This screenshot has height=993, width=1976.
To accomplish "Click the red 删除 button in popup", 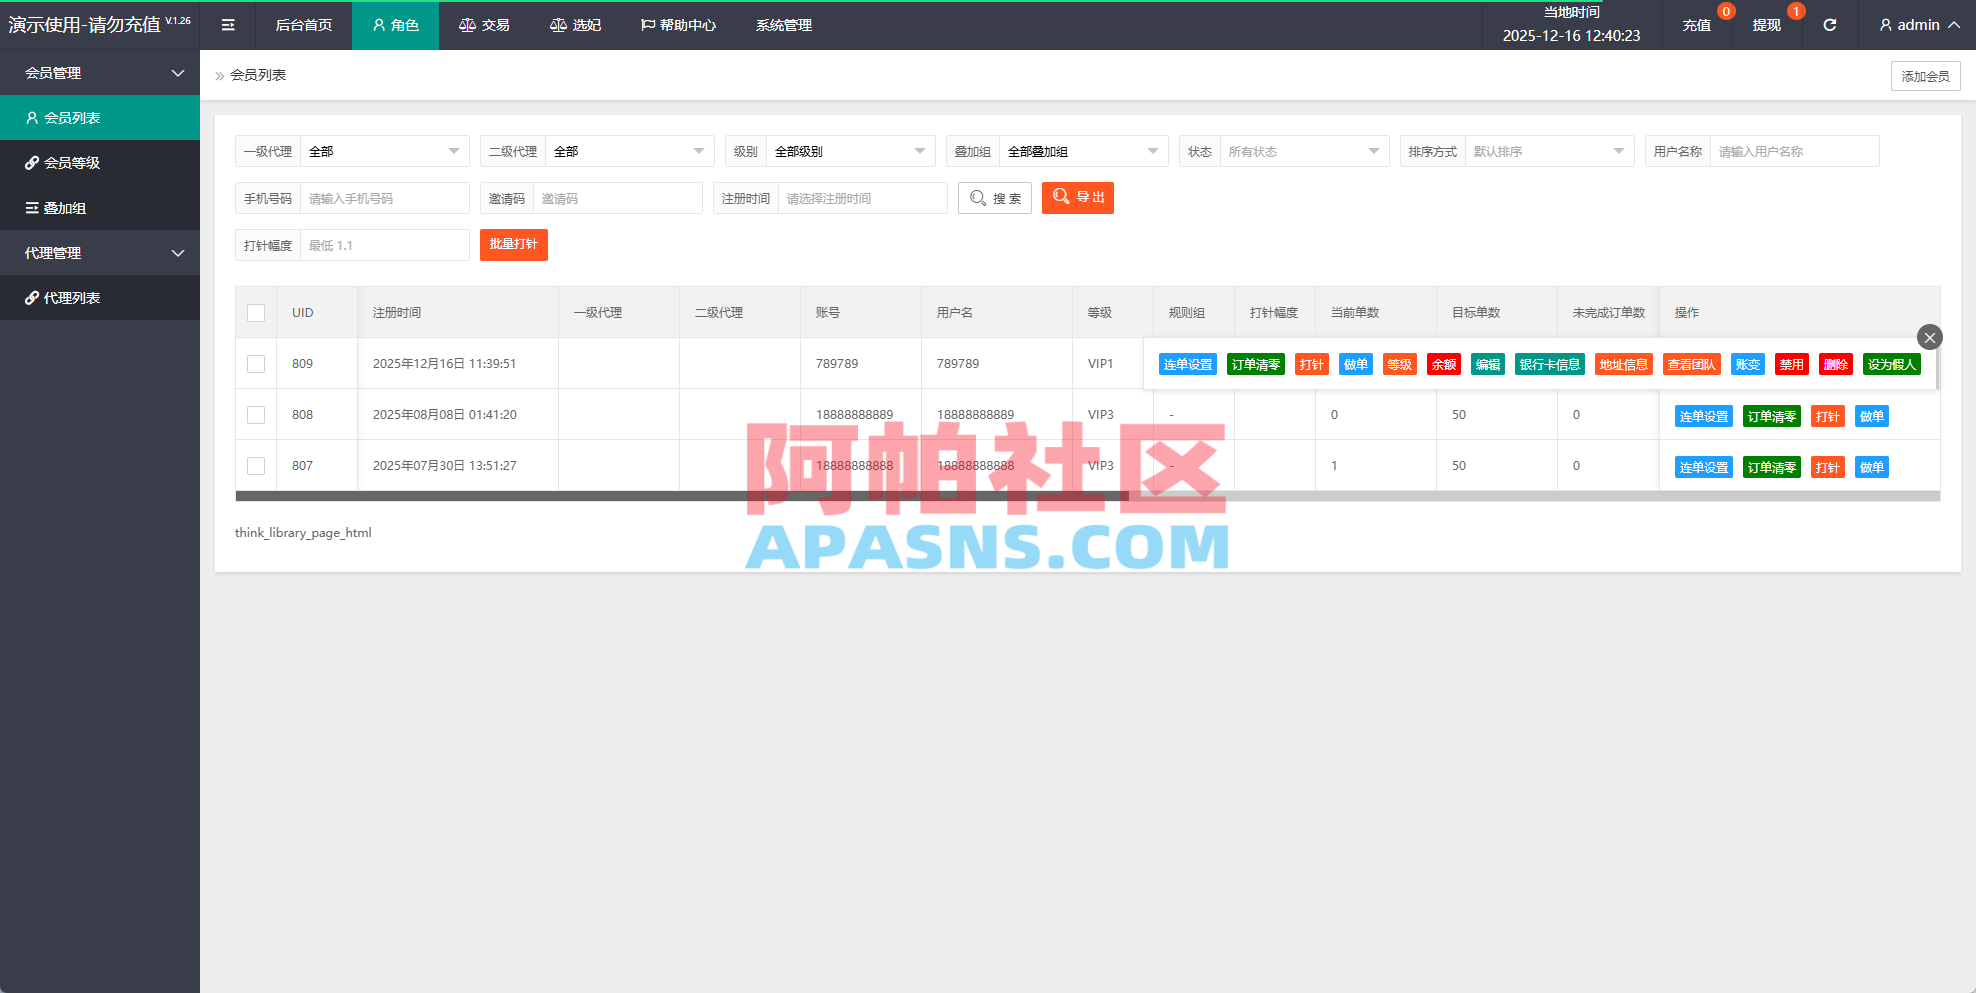I will [1836, 364].
